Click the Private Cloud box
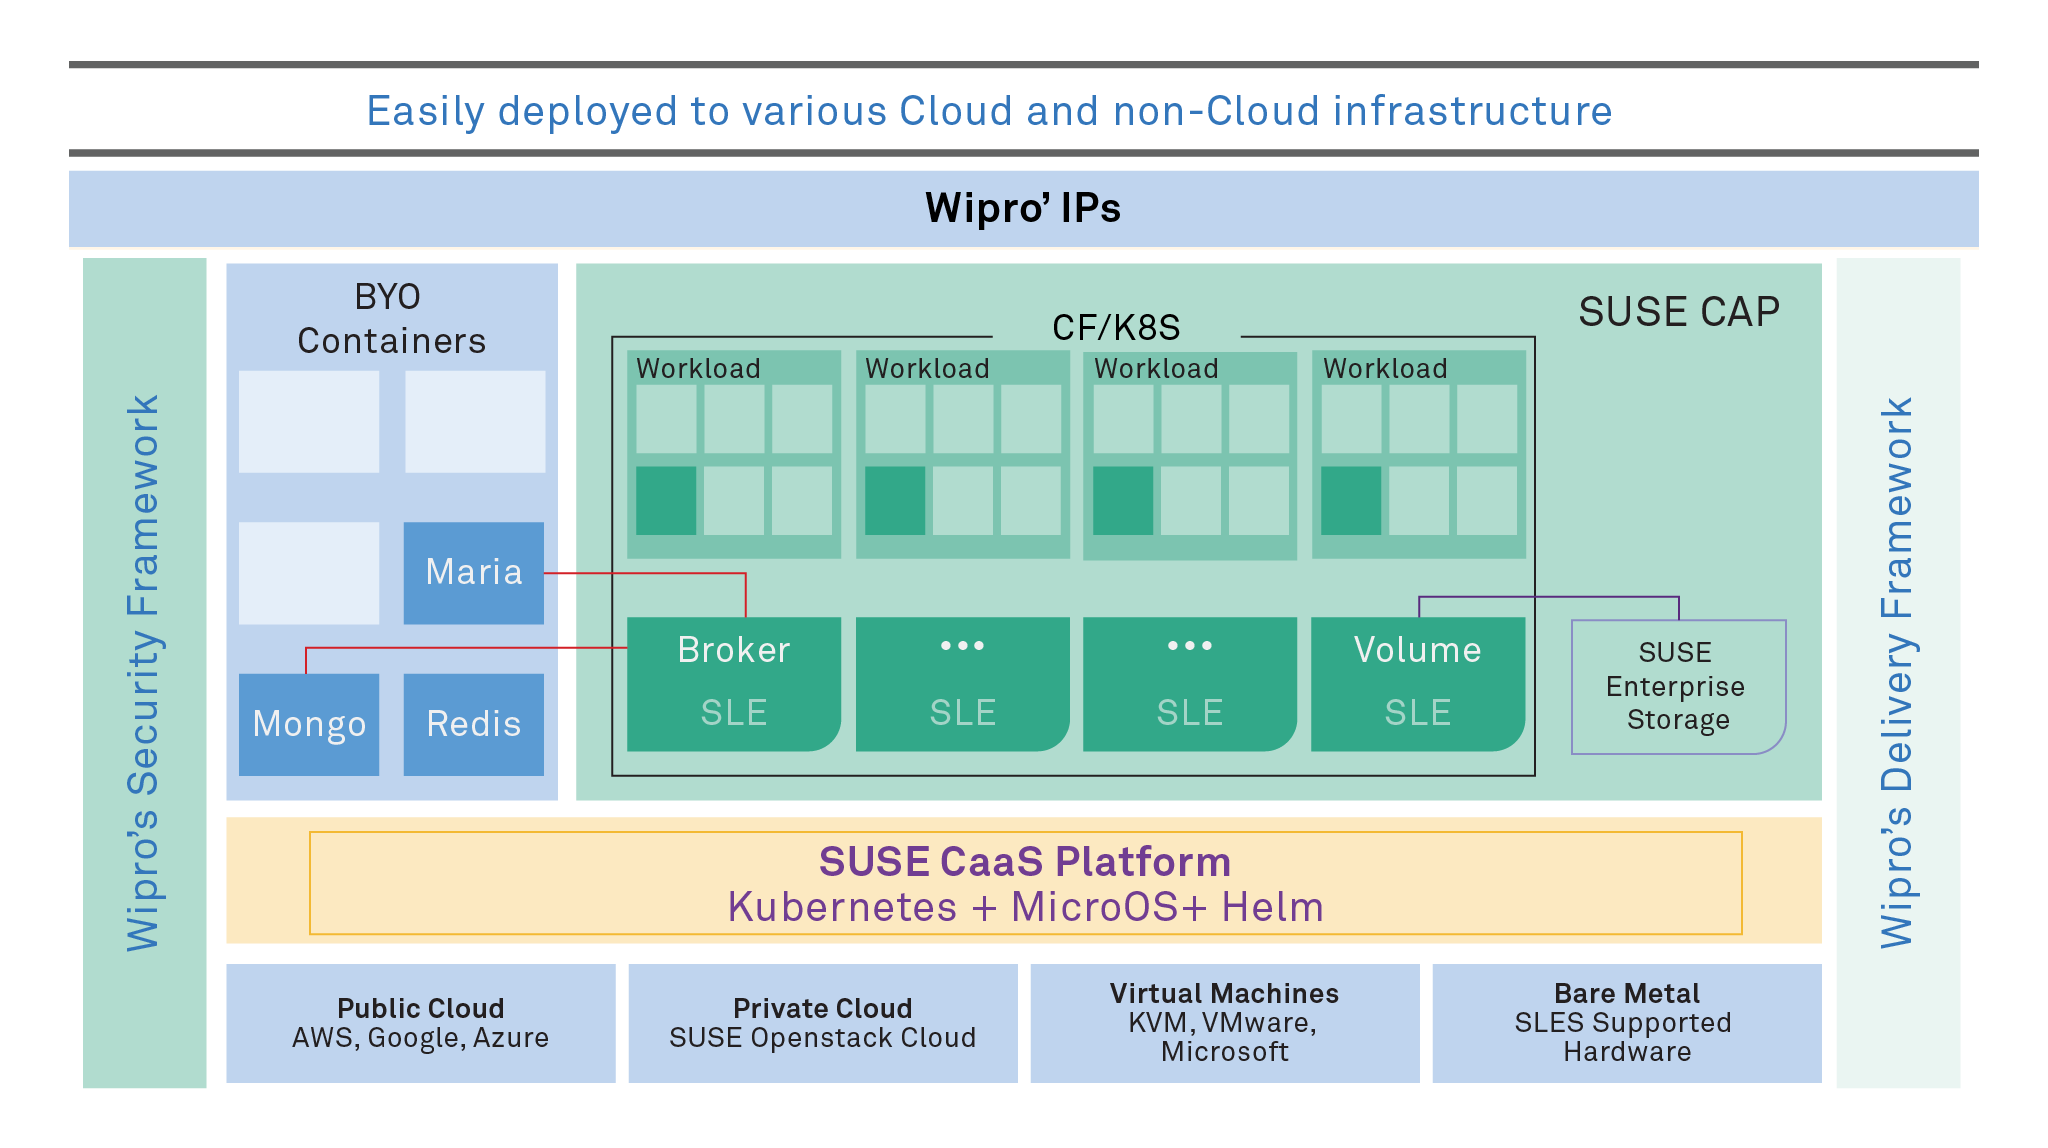Viewport: 2048px width, 1148px height. (822, 1023)
